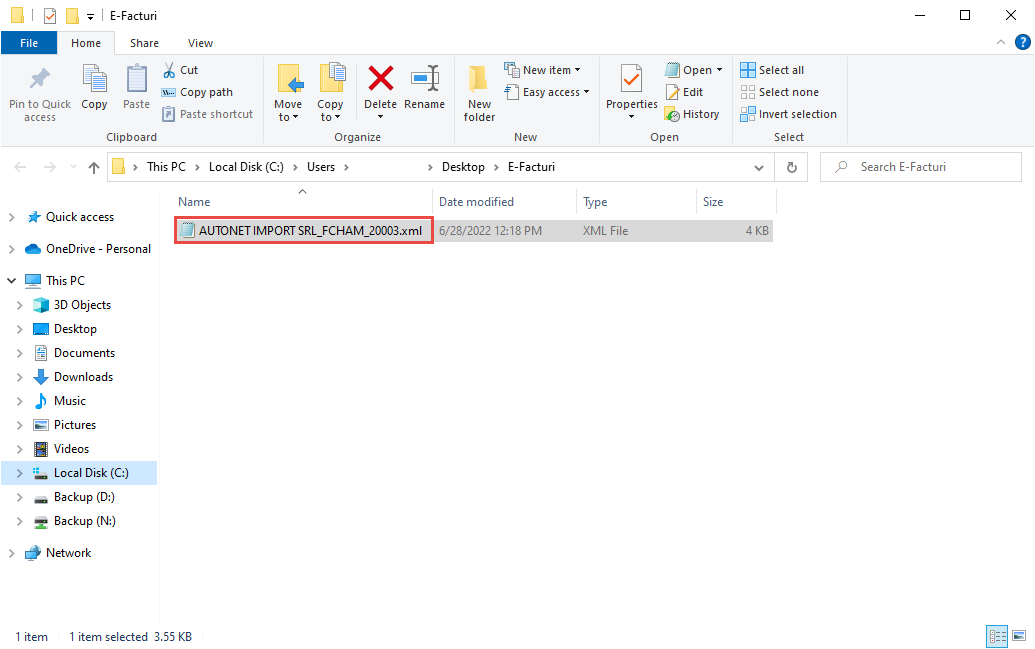Click Paste shortcut

click(207, 114)
